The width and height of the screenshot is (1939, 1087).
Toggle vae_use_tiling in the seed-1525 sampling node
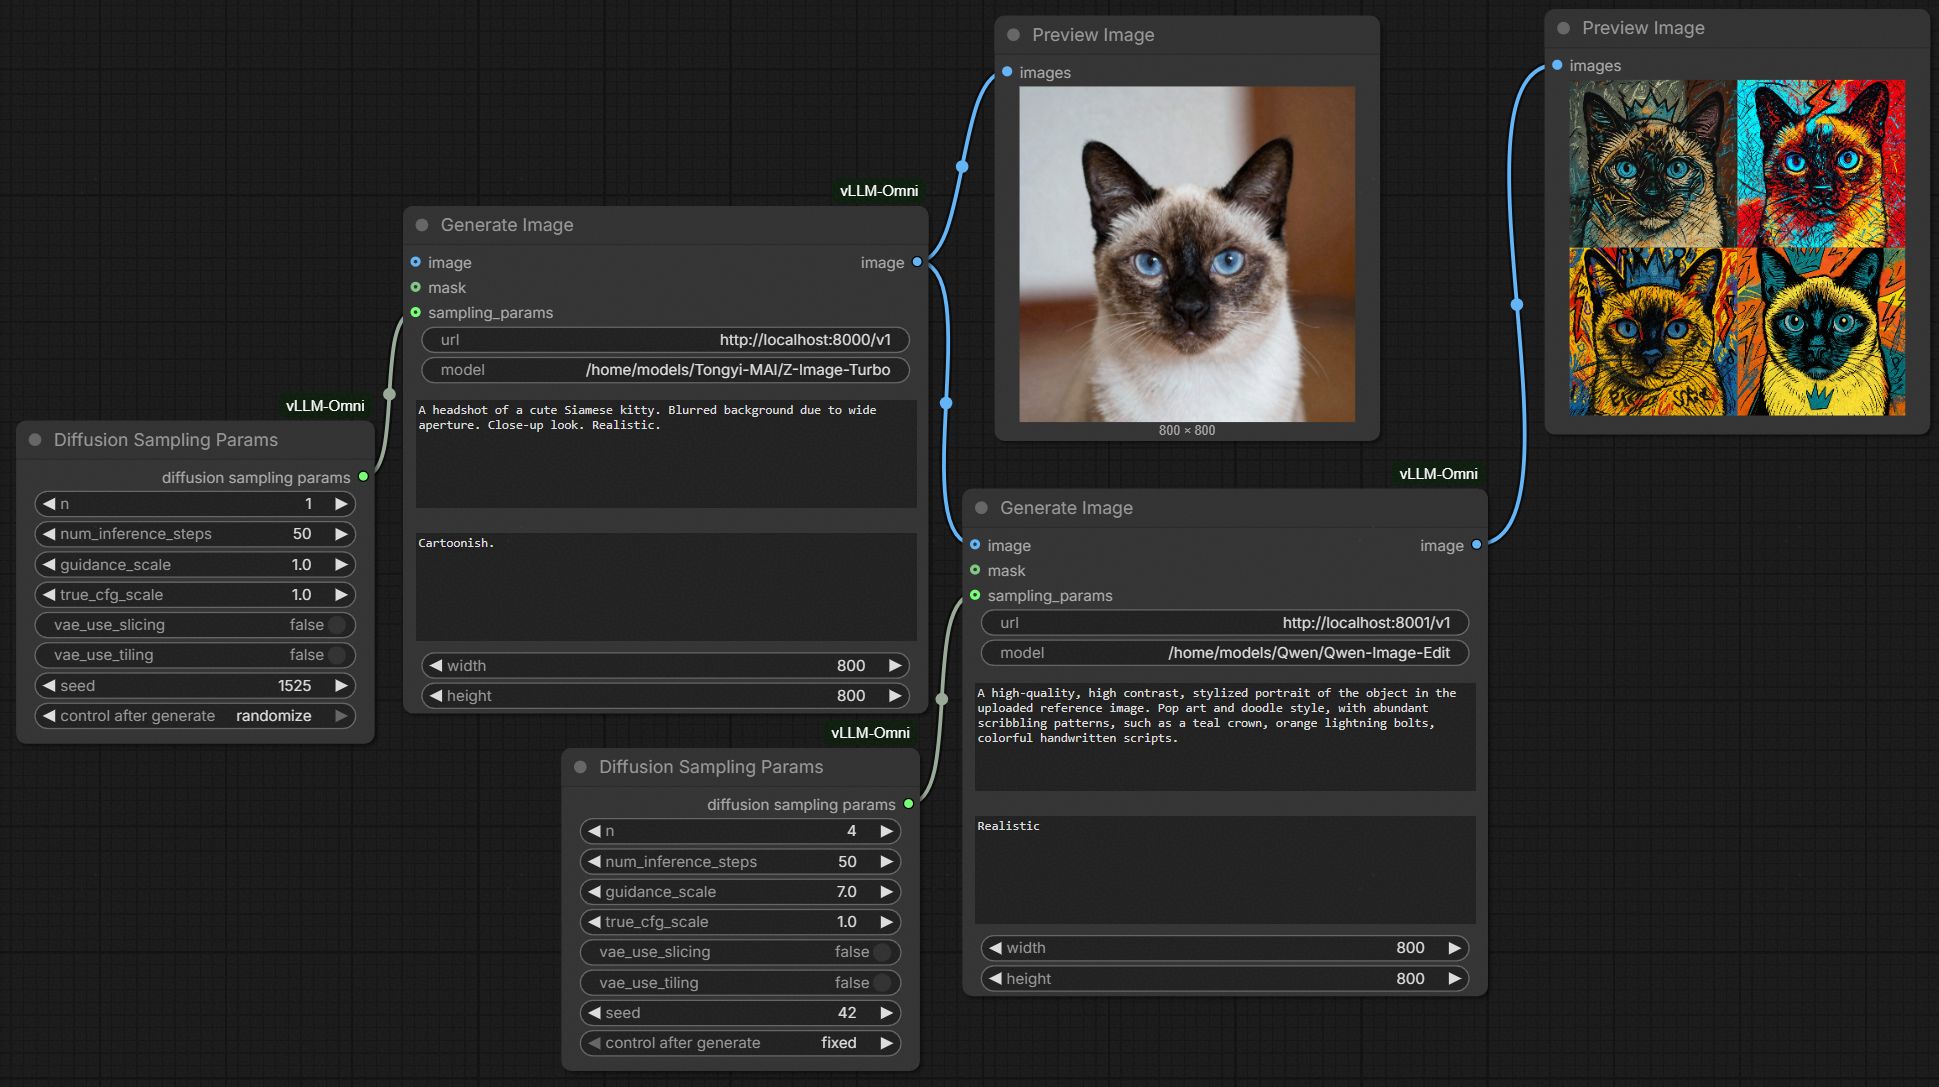click(195, 655)
